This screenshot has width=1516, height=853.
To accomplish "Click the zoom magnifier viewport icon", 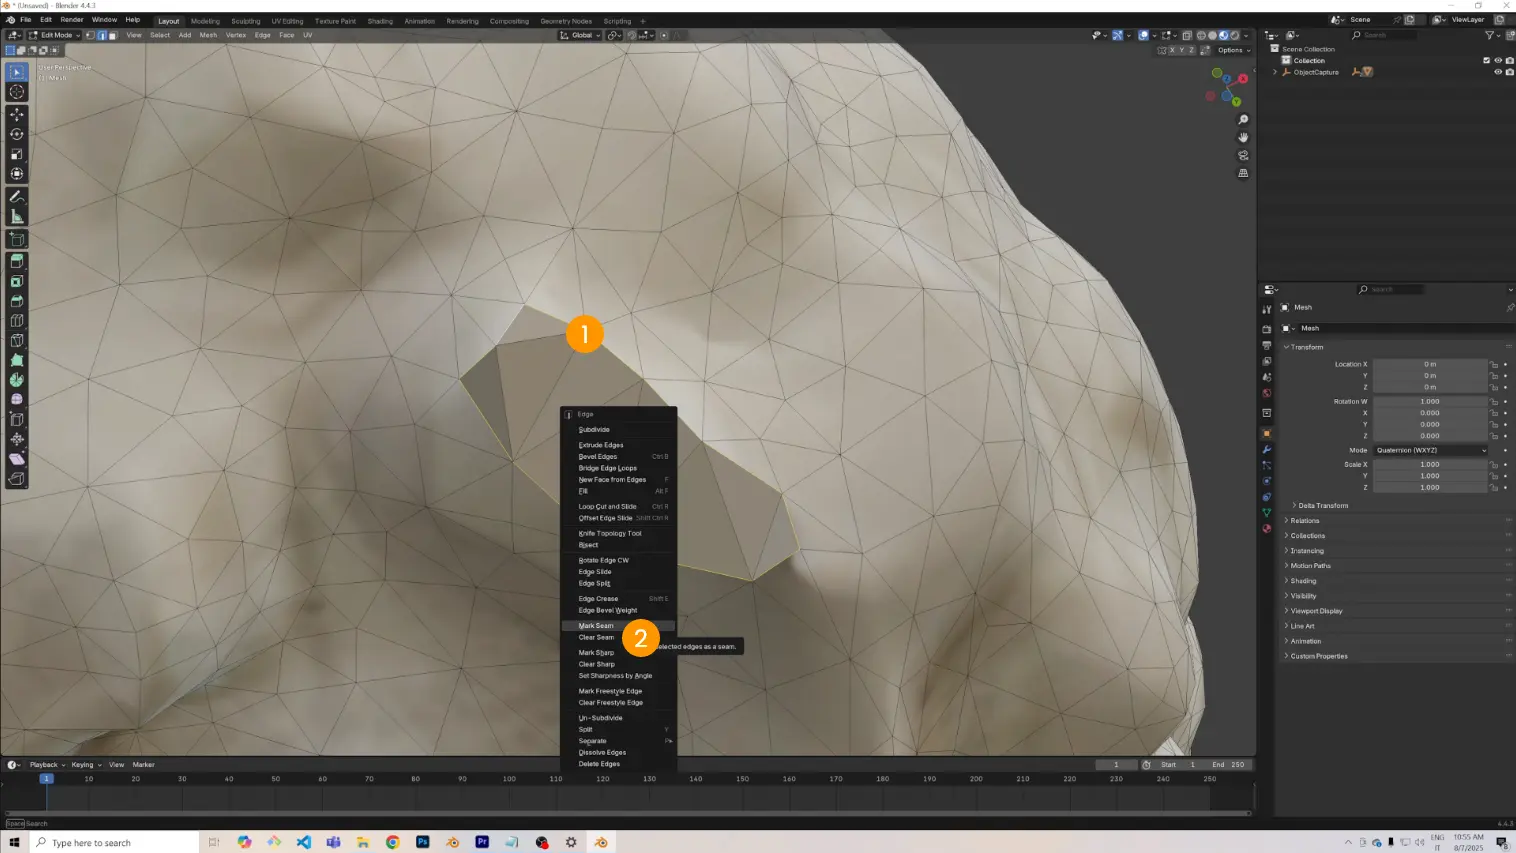I will [1243, 120].
